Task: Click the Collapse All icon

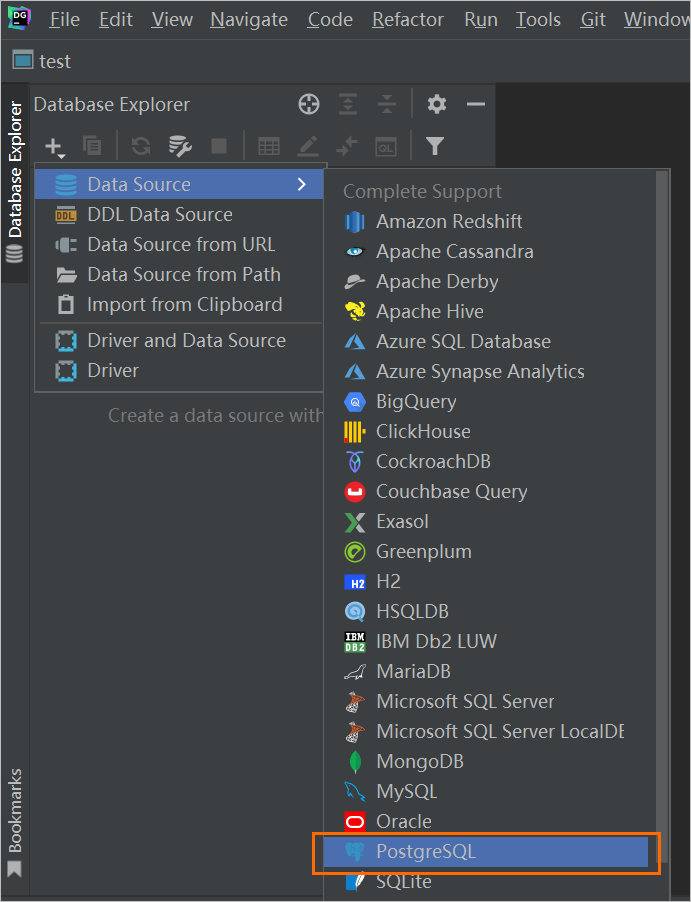Action: pos(387,104)
